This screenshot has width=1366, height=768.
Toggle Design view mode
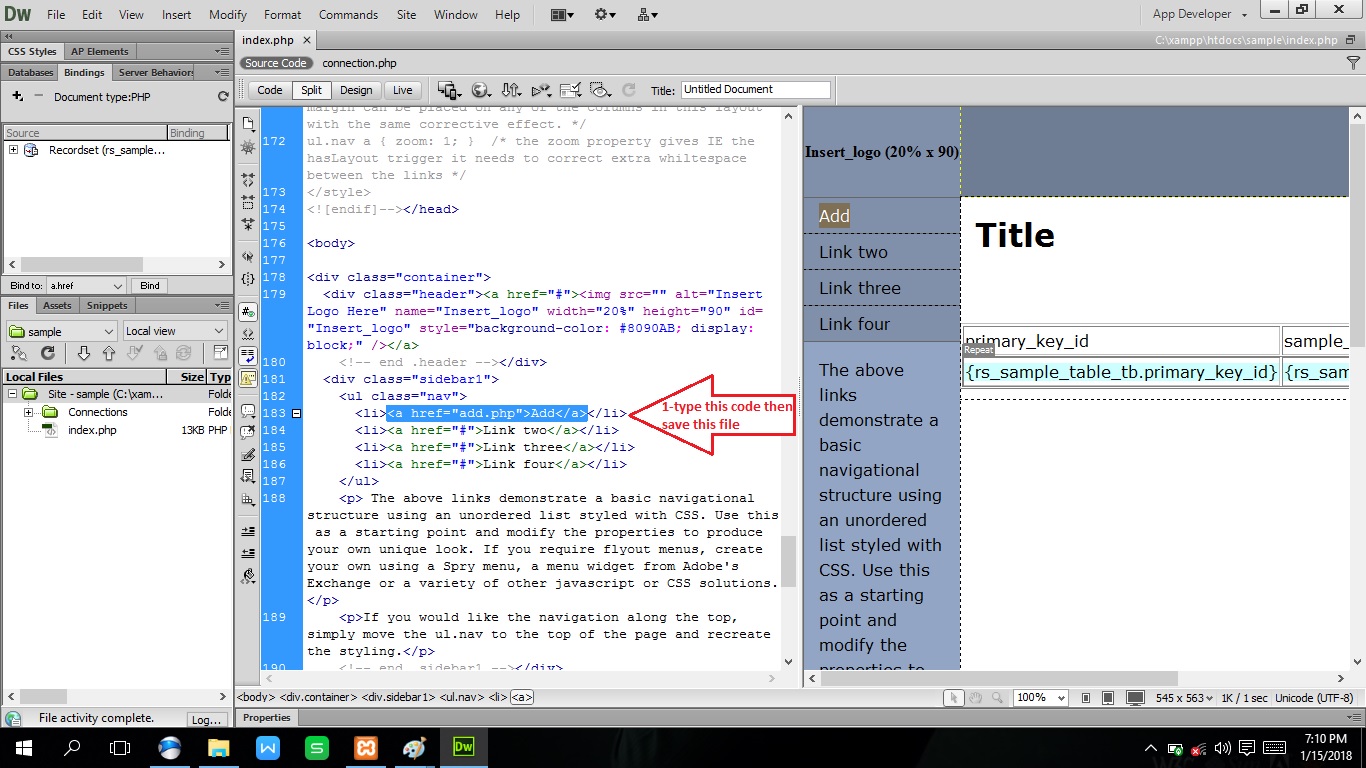click(x=356, y=90)
